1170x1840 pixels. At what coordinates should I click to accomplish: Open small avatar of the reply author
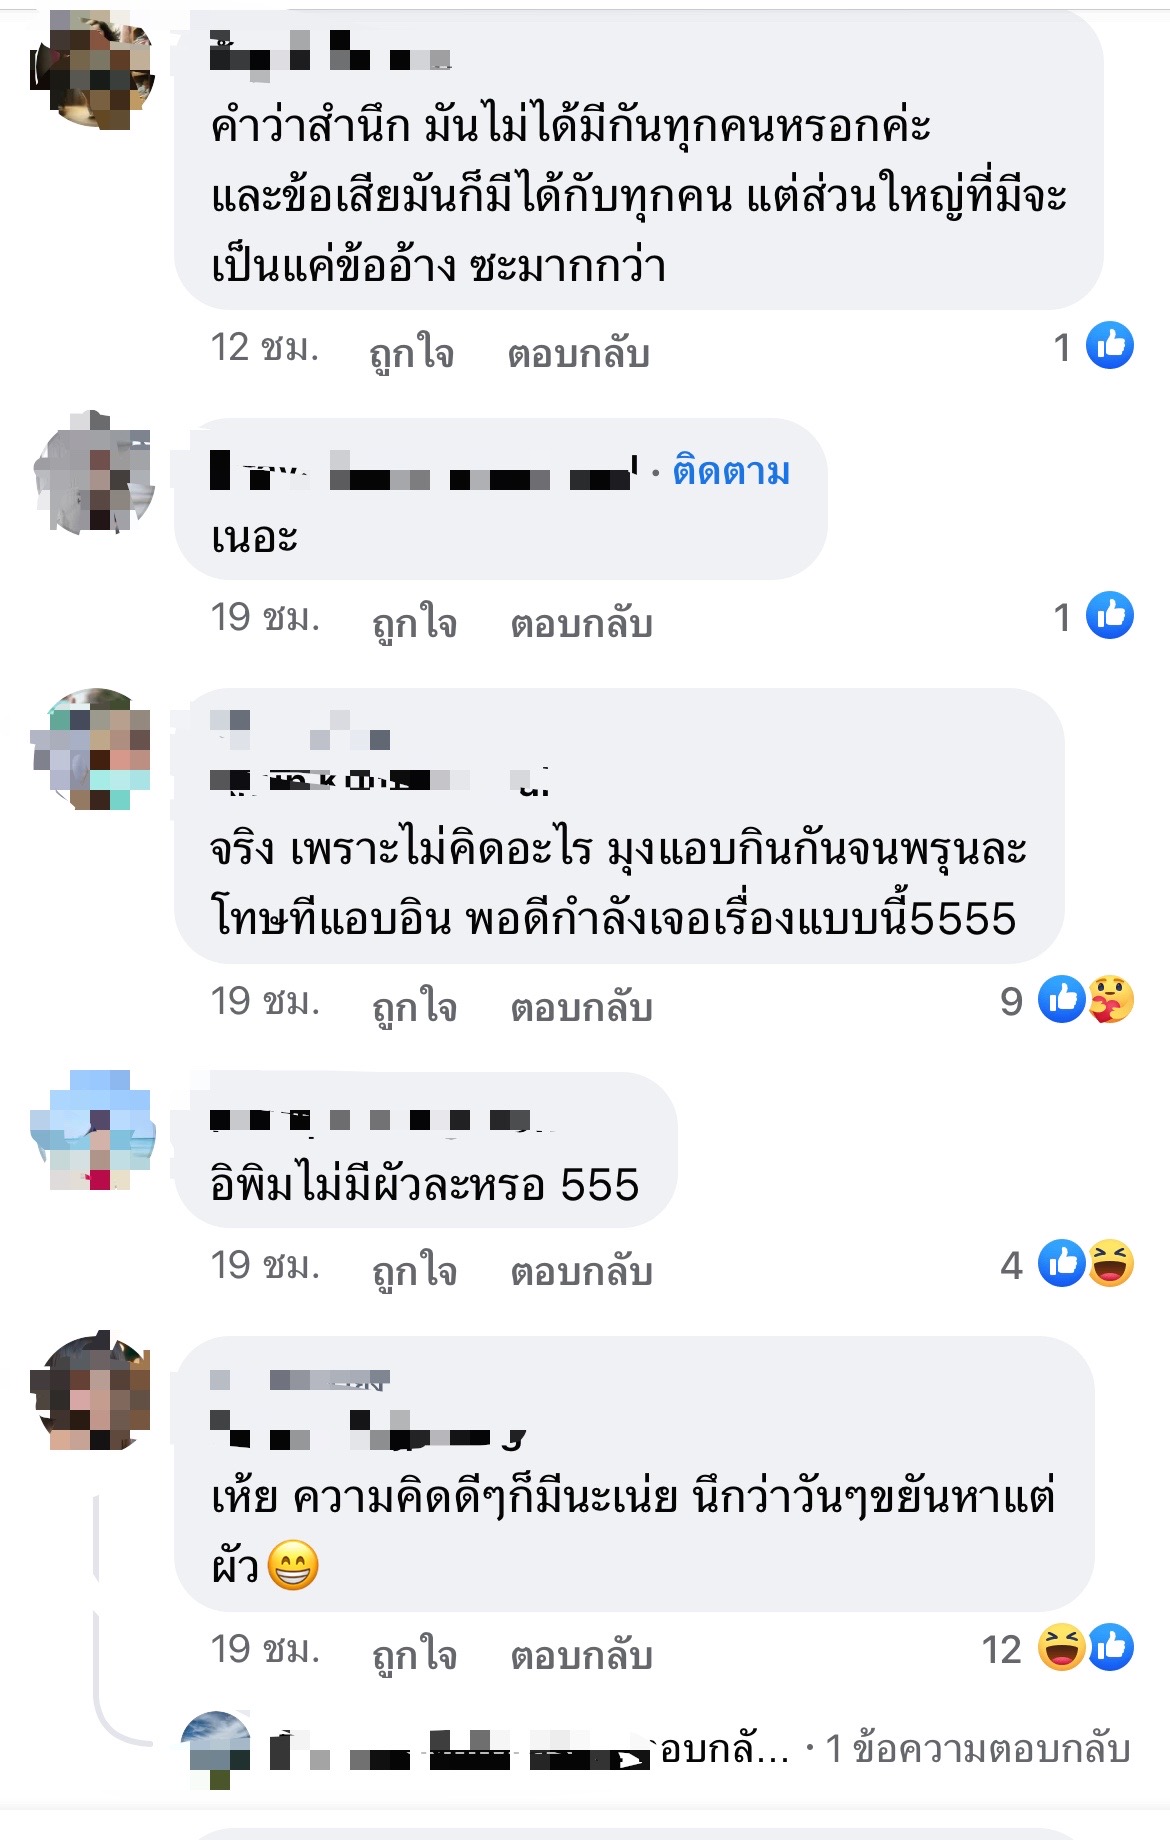216,1748
